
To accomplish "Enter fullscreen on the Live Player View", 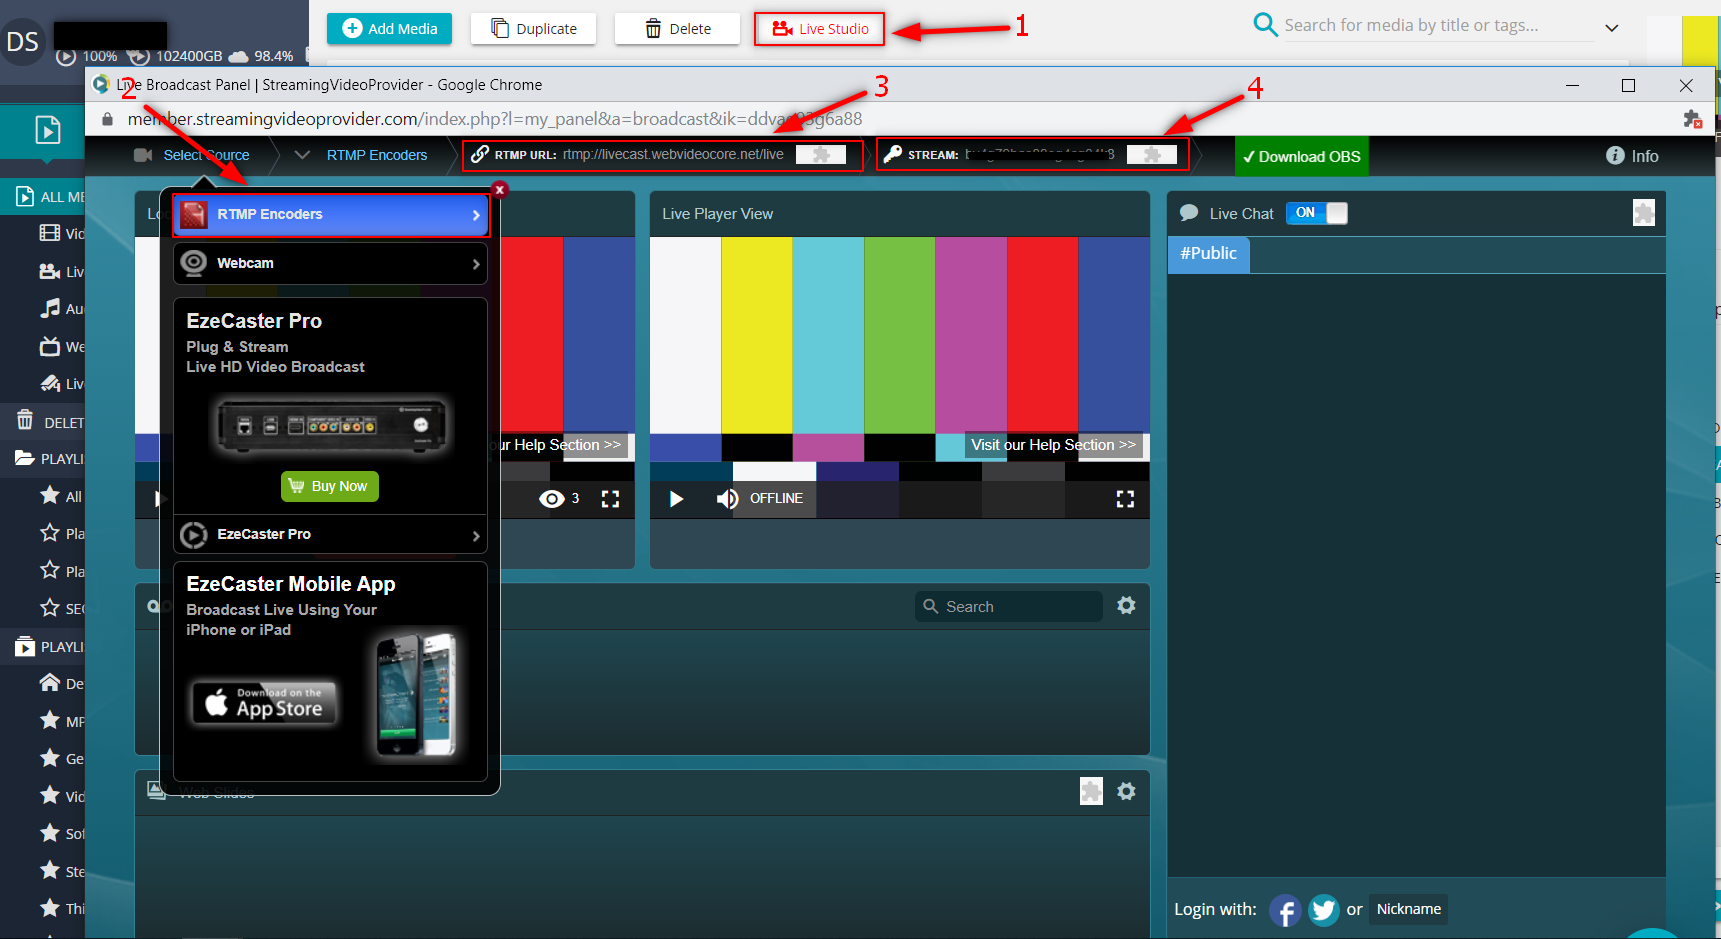I will [1125, 498].
